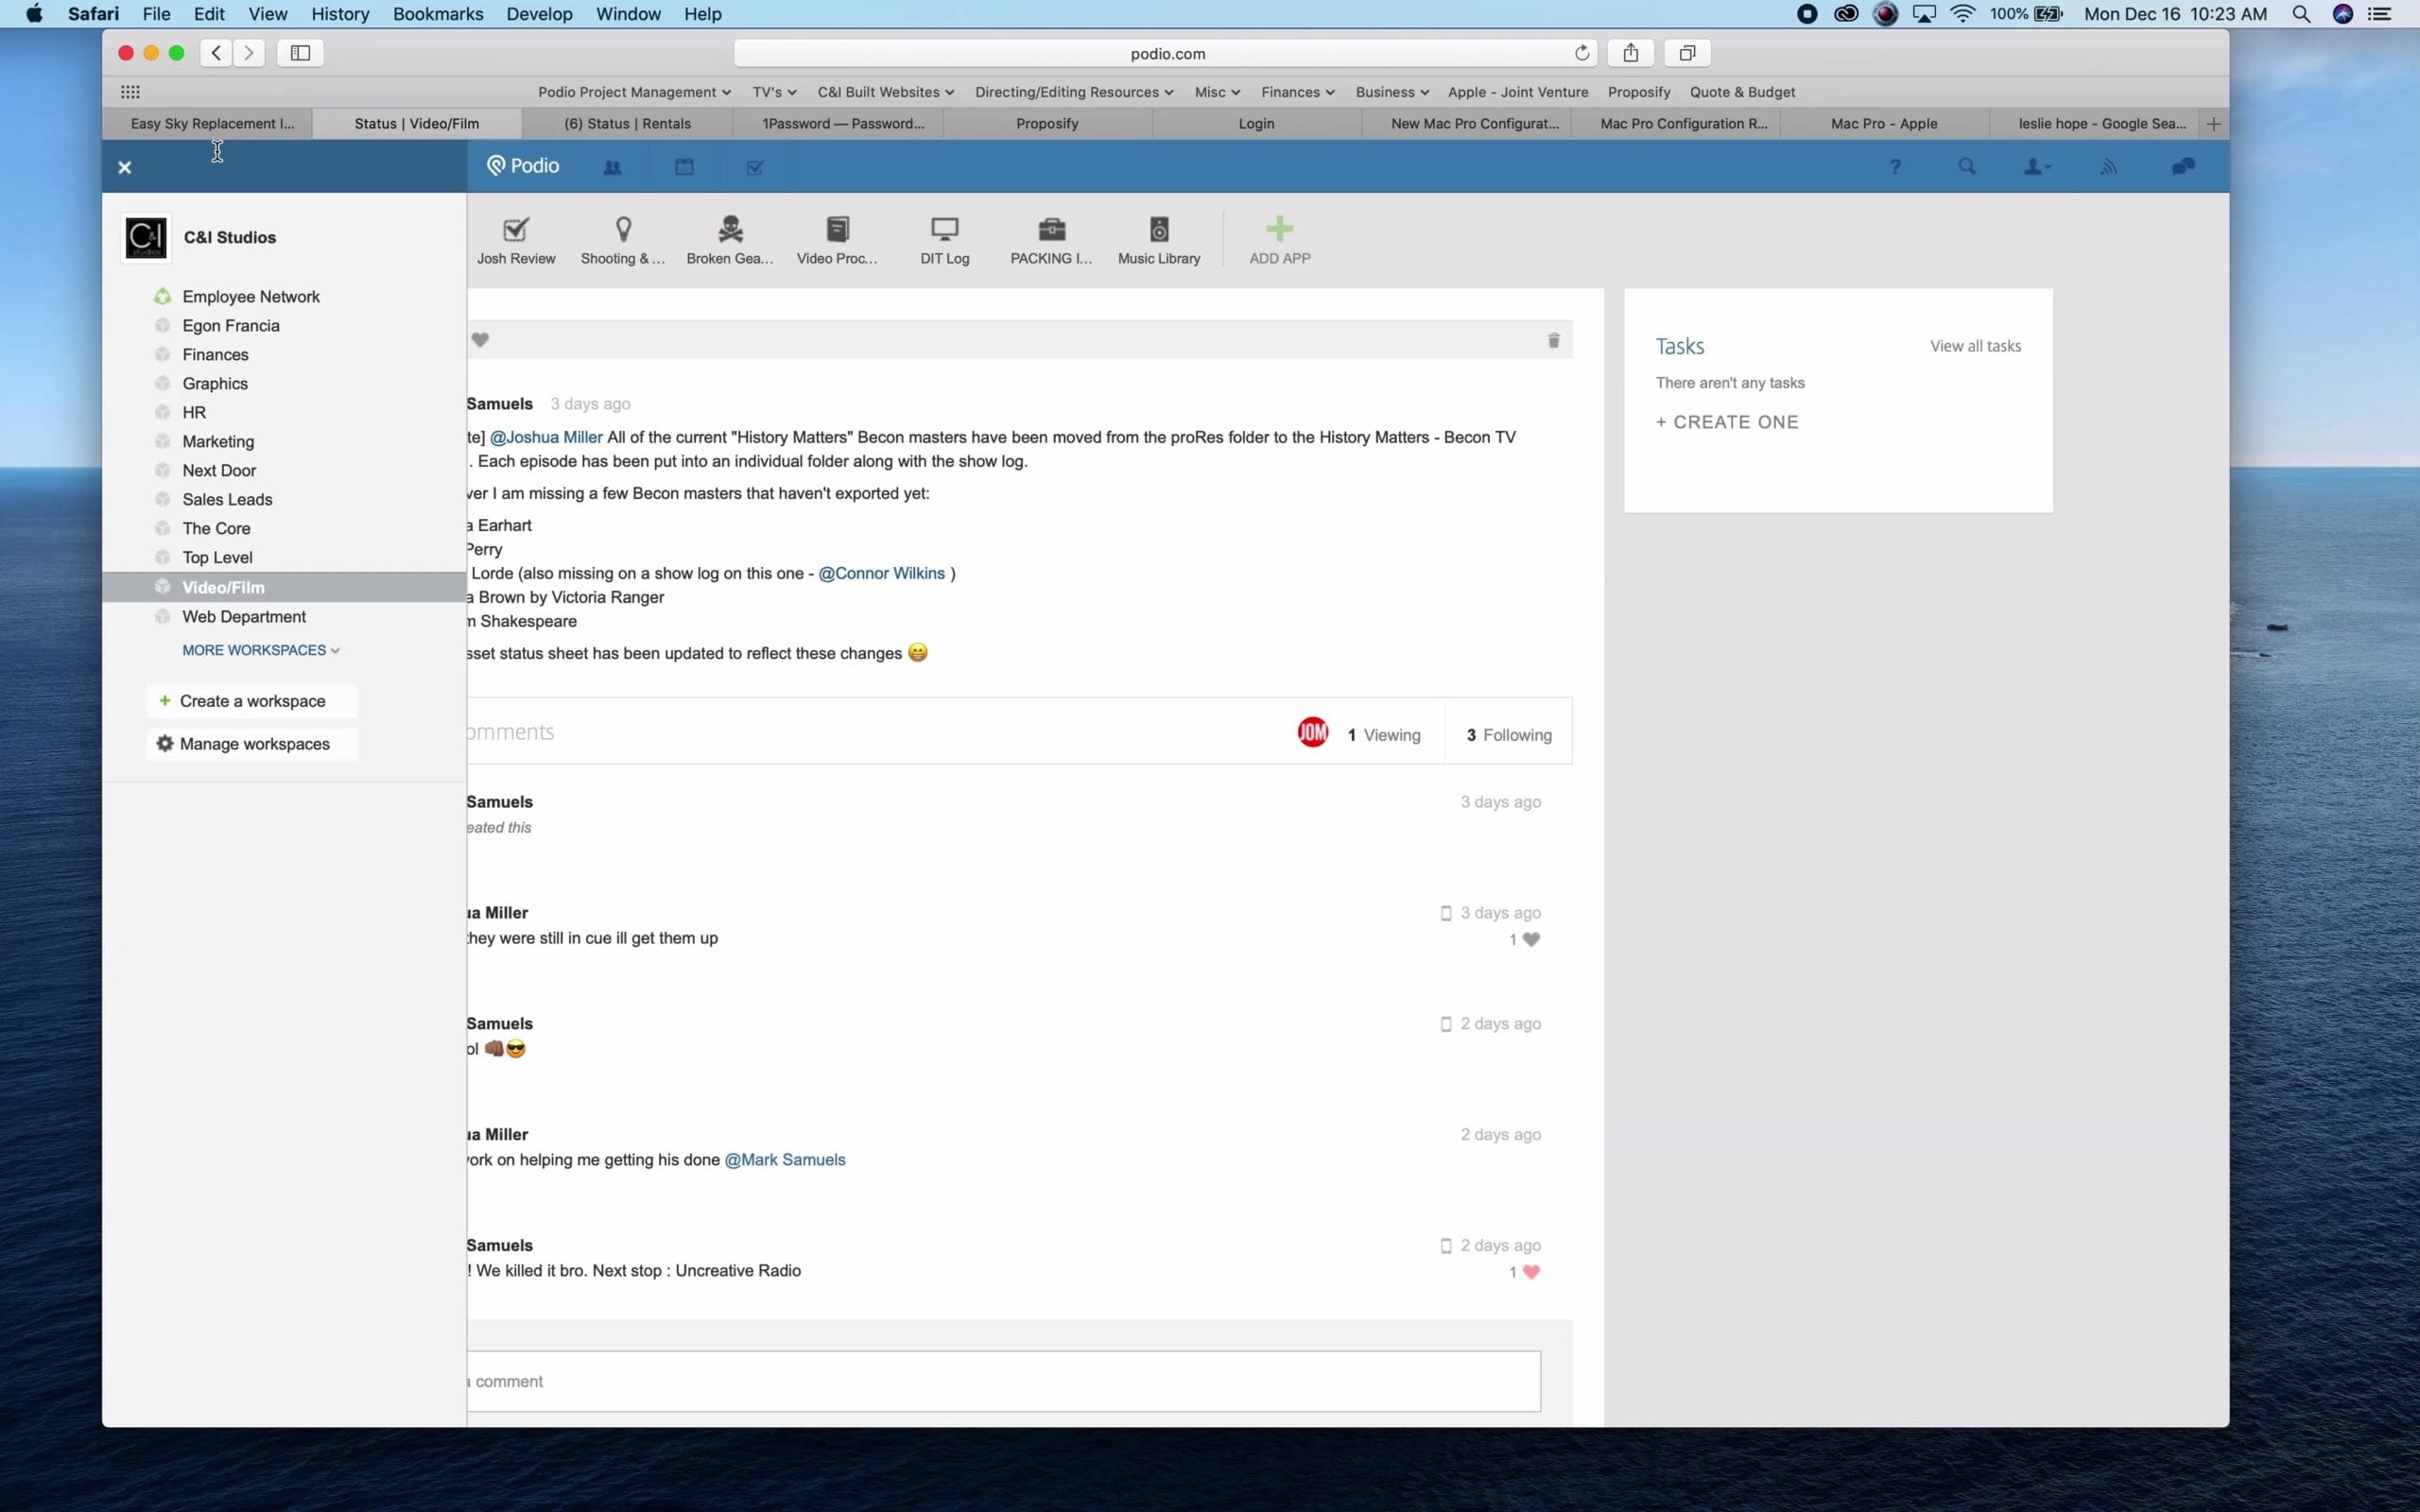Open macOS Spotlight search icon
2420x1512 pixels.
tap(2300, 14)
